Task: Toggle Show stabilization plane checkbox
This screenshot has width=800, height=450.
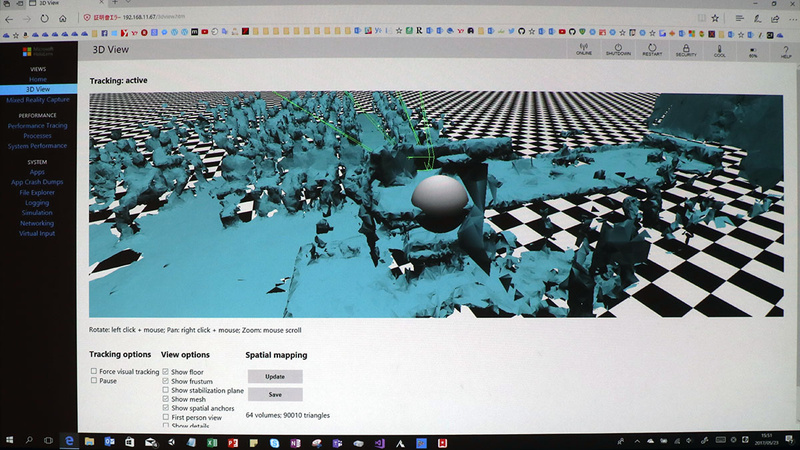Action: point(165,390)
